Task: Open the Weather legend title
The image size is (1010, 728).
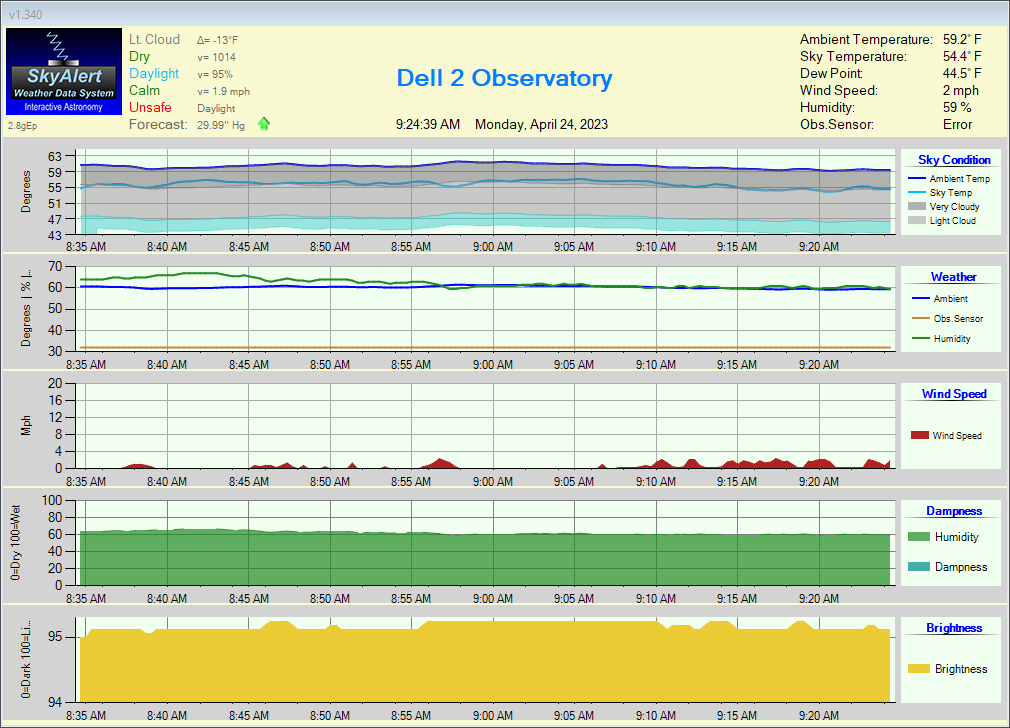Action: coord(953,277)
